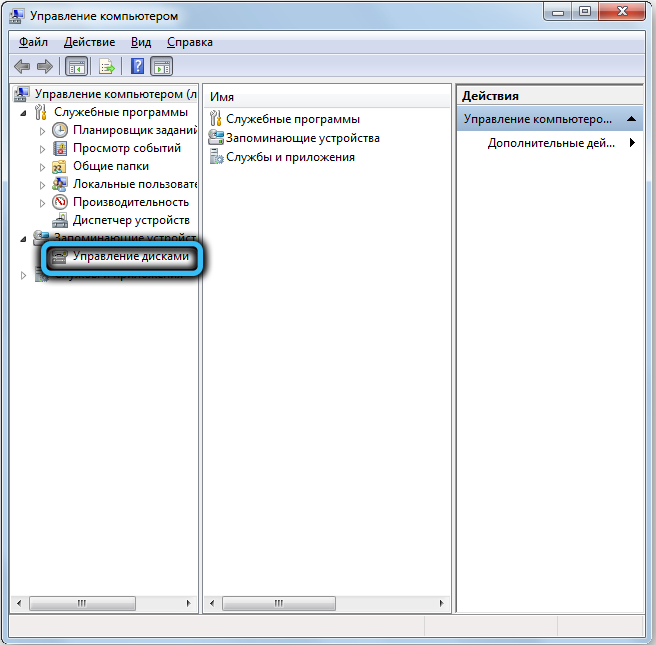
Task: Select Служебные программы in the center list
Action: pyautogui.click(x=293, y=119)
